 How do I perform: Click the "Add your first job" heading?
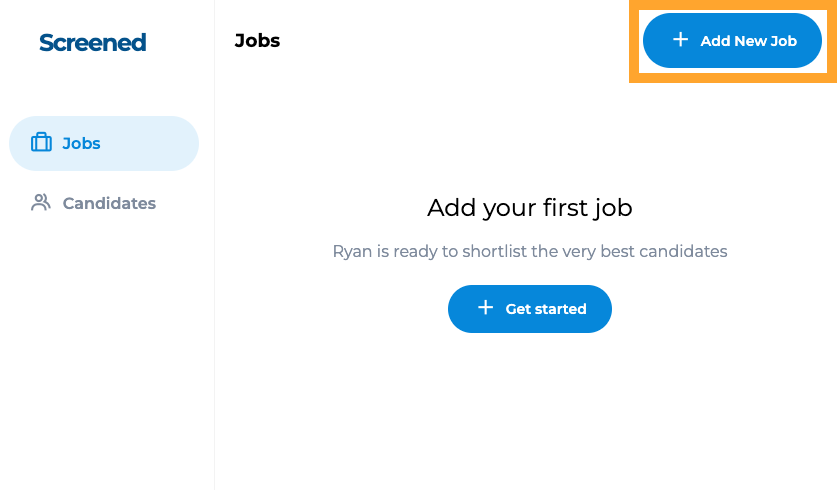(529, 208)
